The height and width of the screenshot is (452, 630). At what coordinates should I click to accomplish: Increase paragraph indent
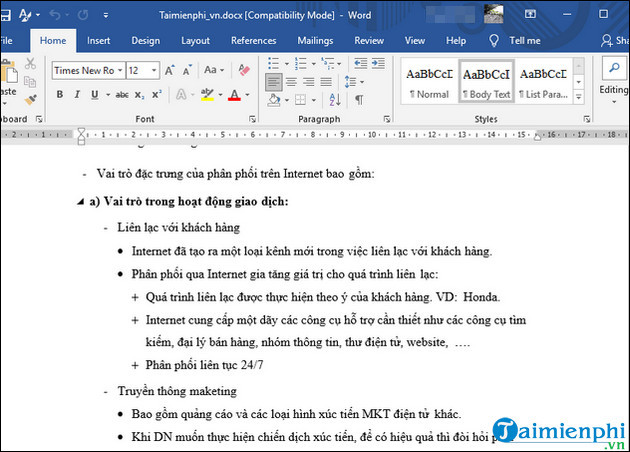pos(378,63)
